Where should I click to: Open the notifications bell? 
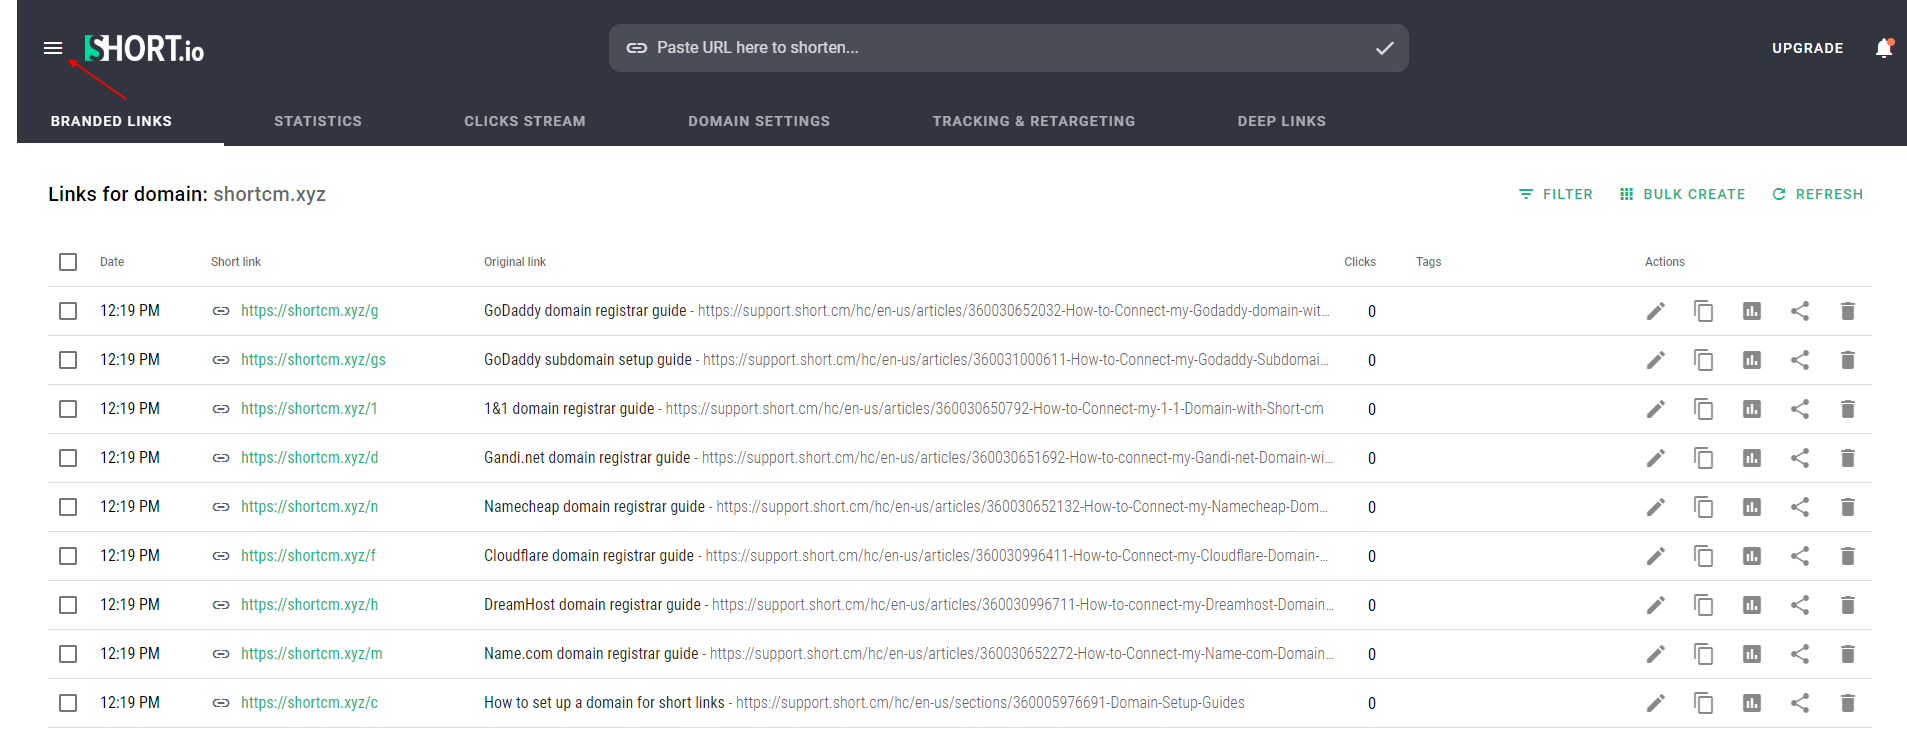tap(1884, 48)
